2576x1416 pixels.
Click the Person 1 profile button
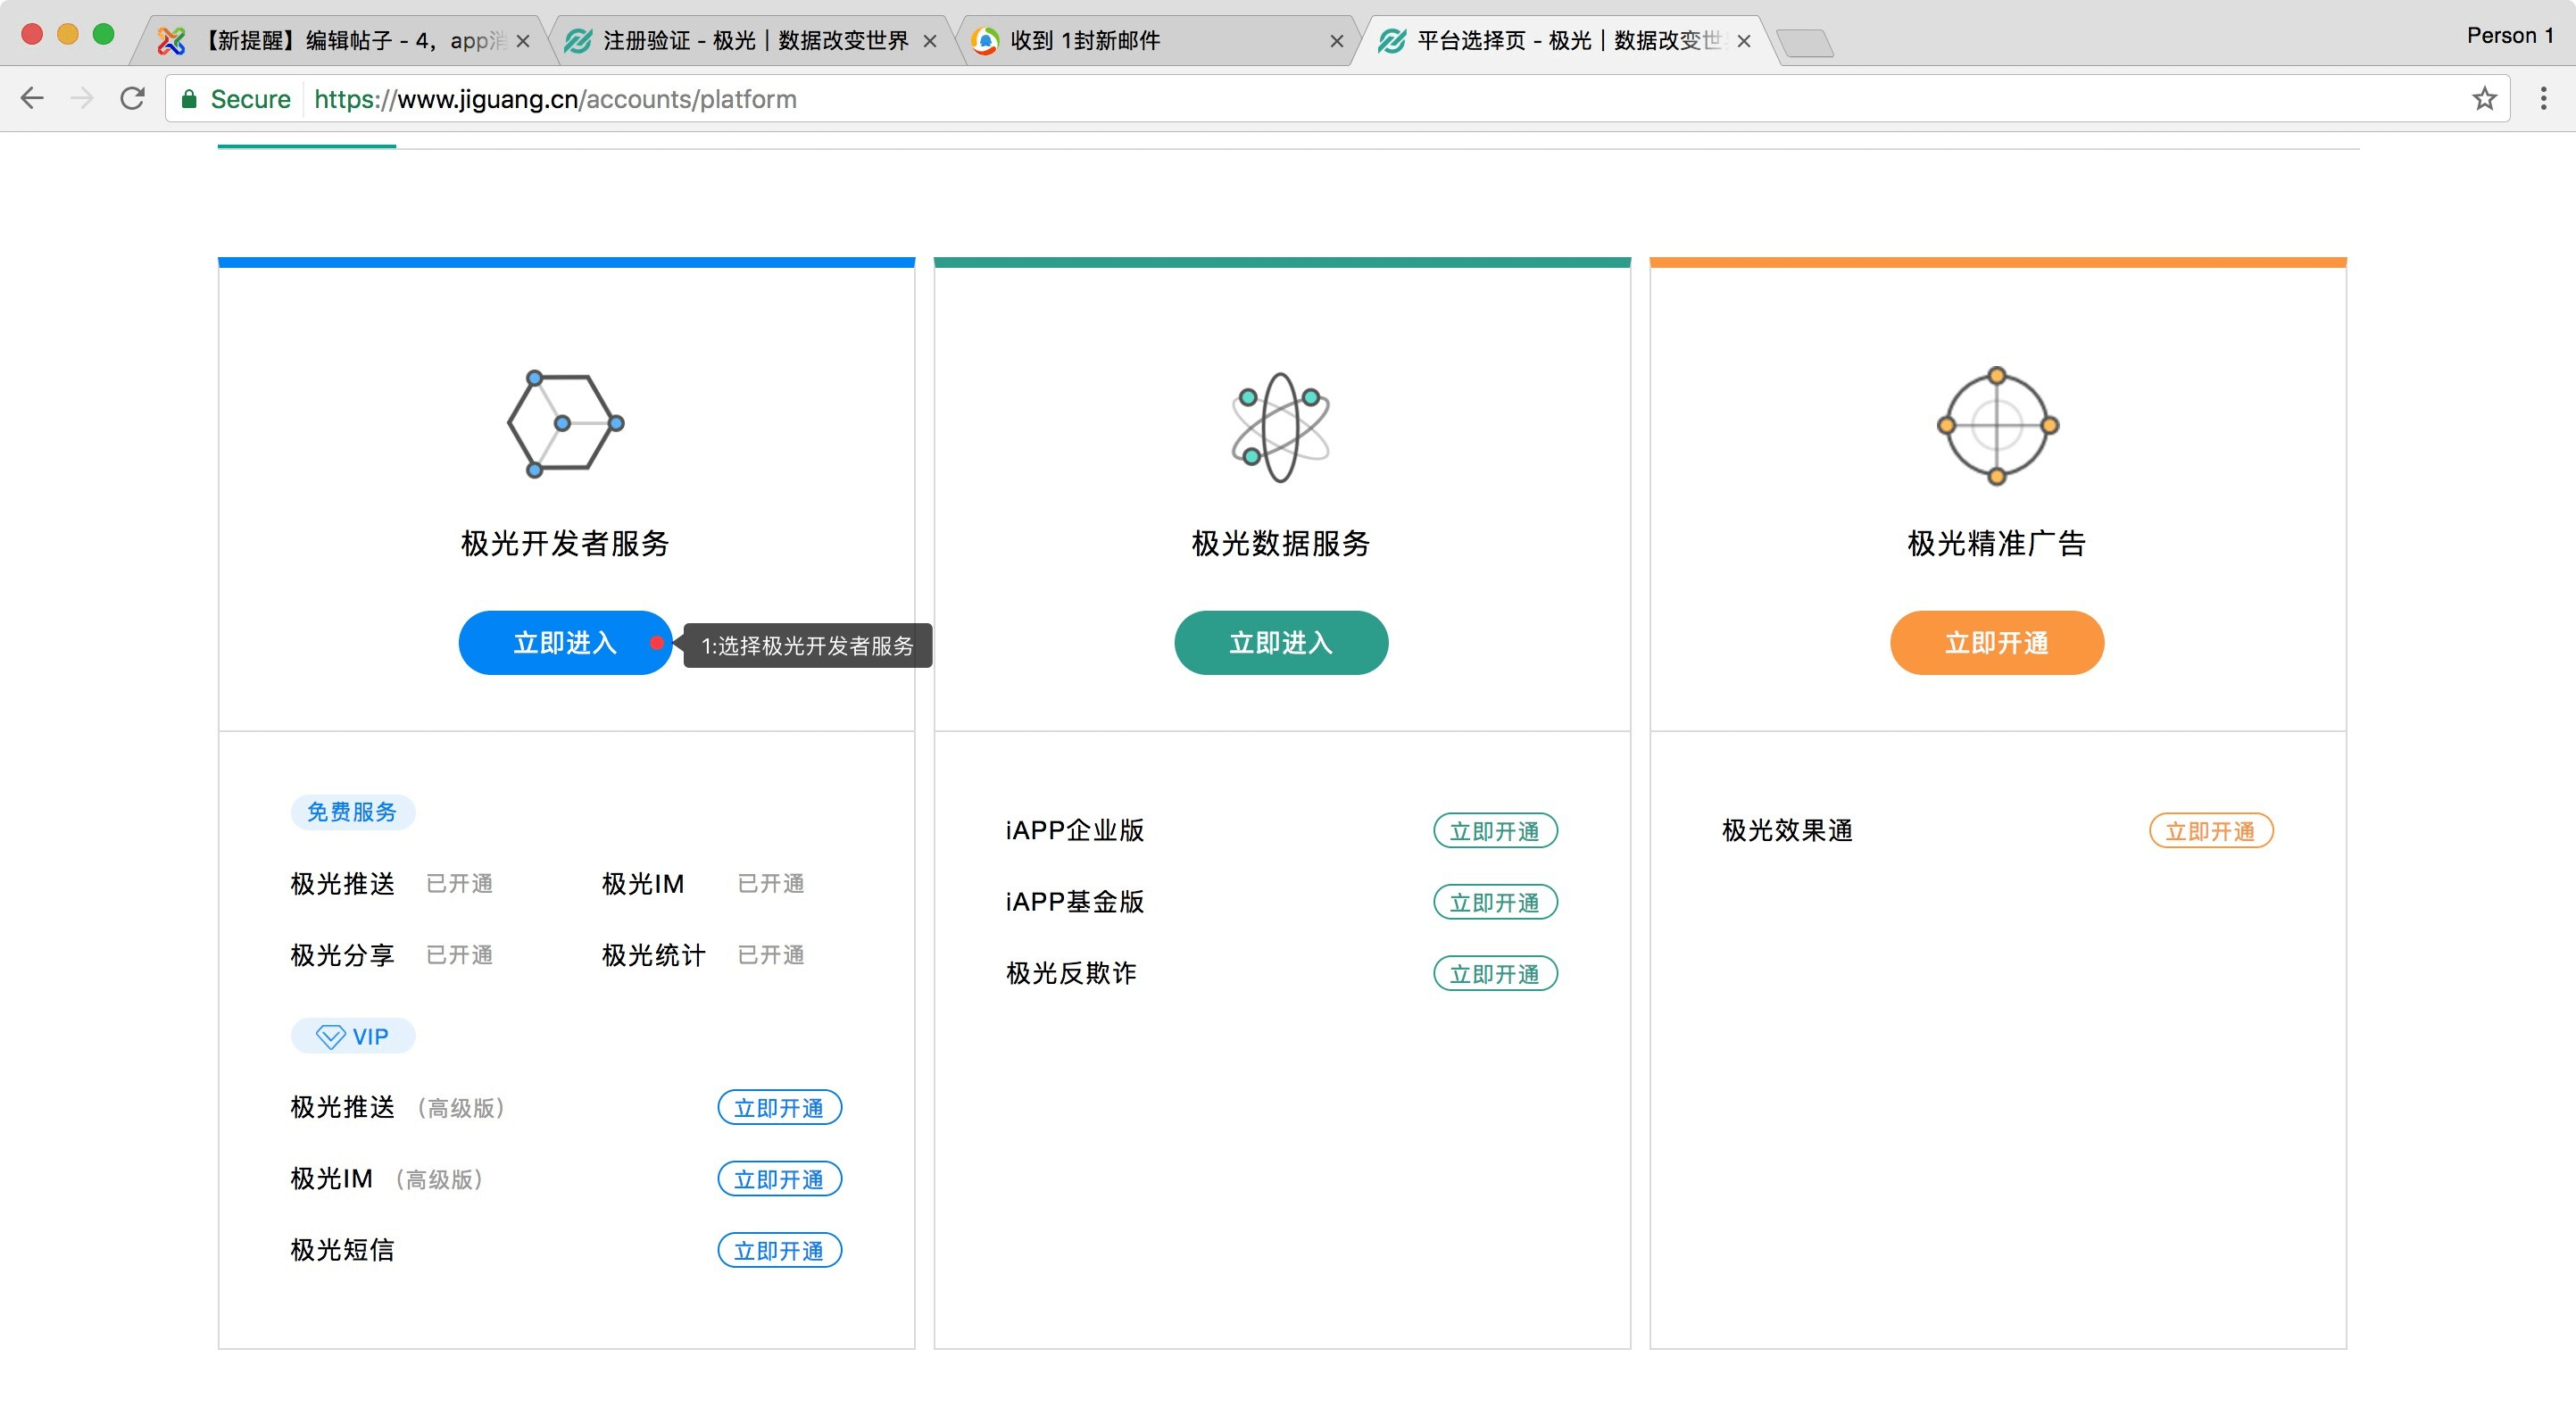(2509, 35)
